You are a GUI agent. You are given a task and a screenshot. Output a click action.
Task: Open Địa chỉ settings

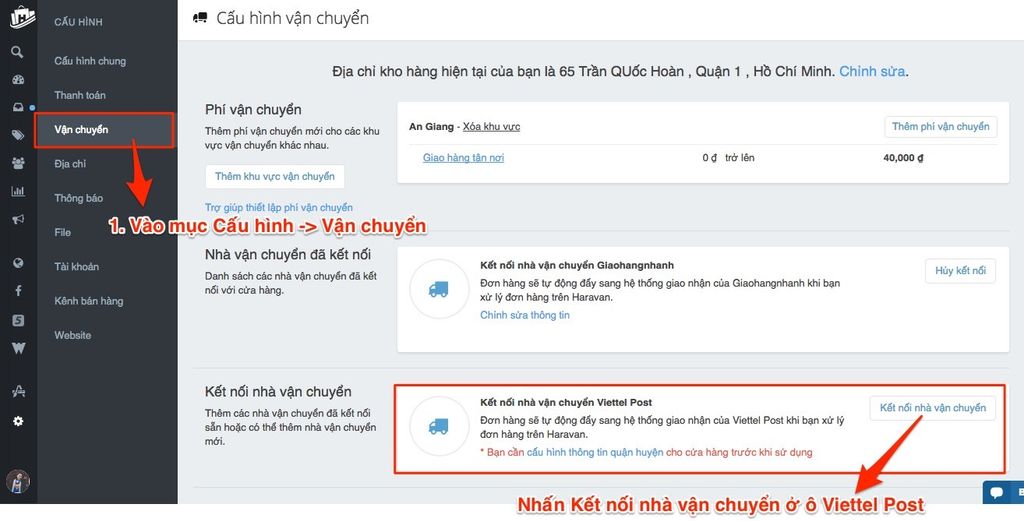70,164
